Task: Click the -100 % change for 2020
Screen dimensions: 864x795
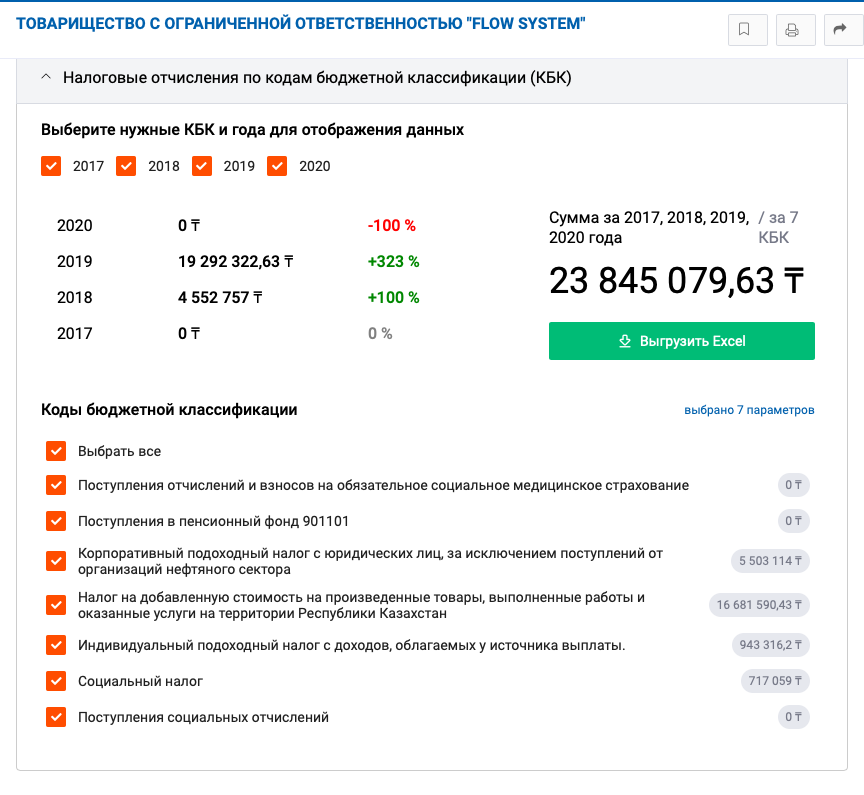Action: pos(392,225)
